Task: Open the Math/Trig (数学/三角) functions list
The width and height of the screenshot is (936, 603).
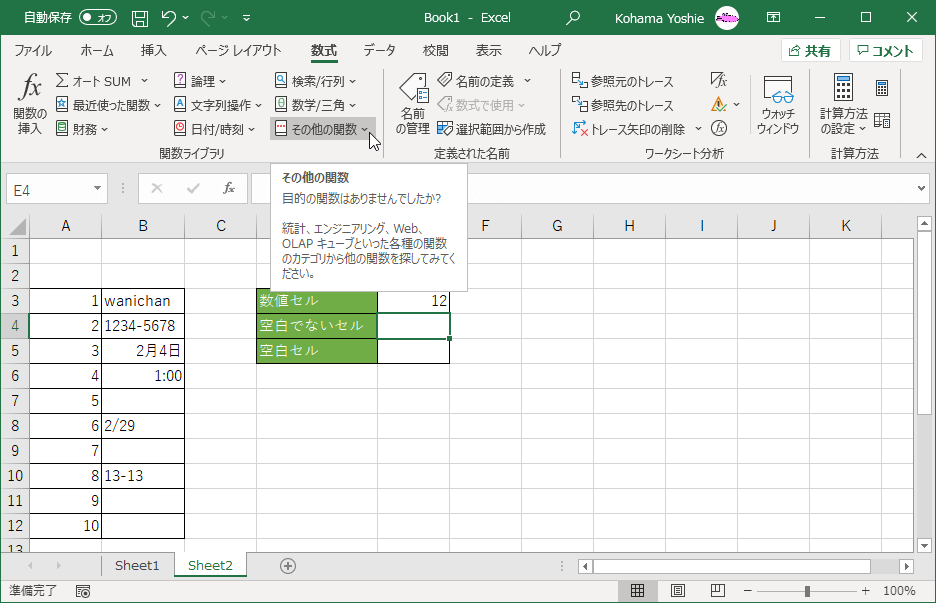Action: pos(316,105)
